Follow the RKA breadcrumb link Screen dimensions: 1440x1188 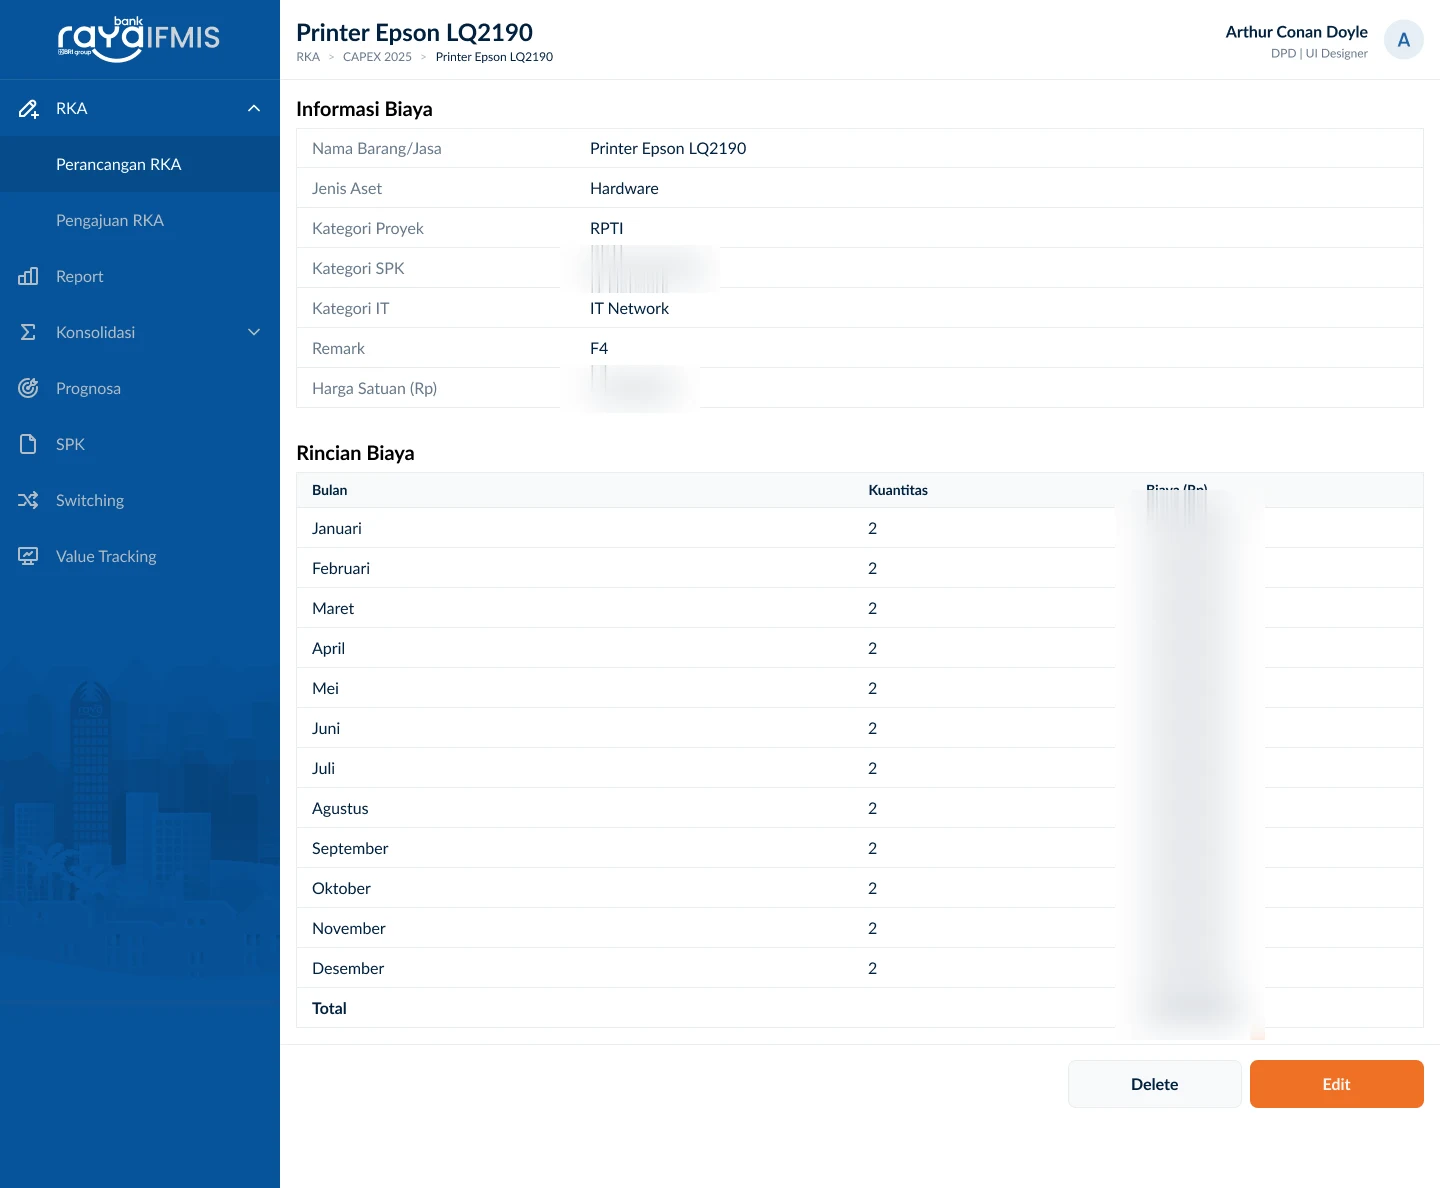coord(308,57)
